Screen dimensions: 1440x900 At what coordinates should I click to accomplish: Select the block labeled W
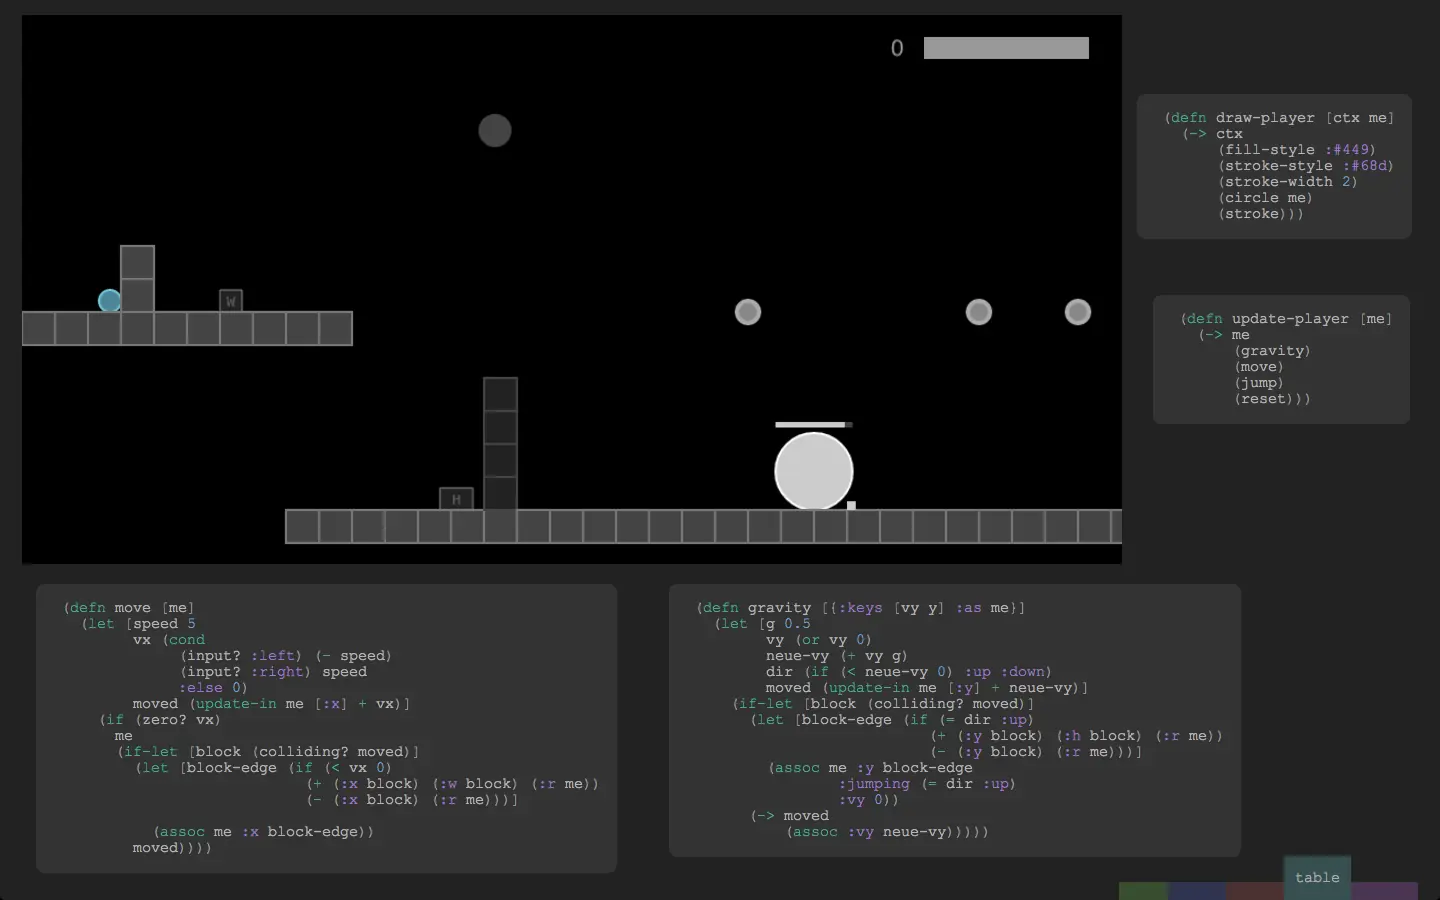231,300
